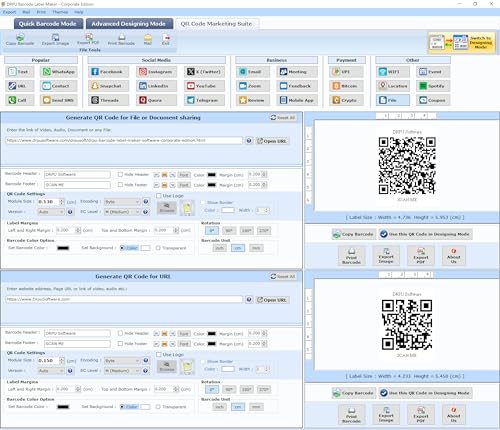The height and width of the screenshot is (430, 500).
Task: Tick Hide Footer checkbox in File panel
Action: click(120, 185)
